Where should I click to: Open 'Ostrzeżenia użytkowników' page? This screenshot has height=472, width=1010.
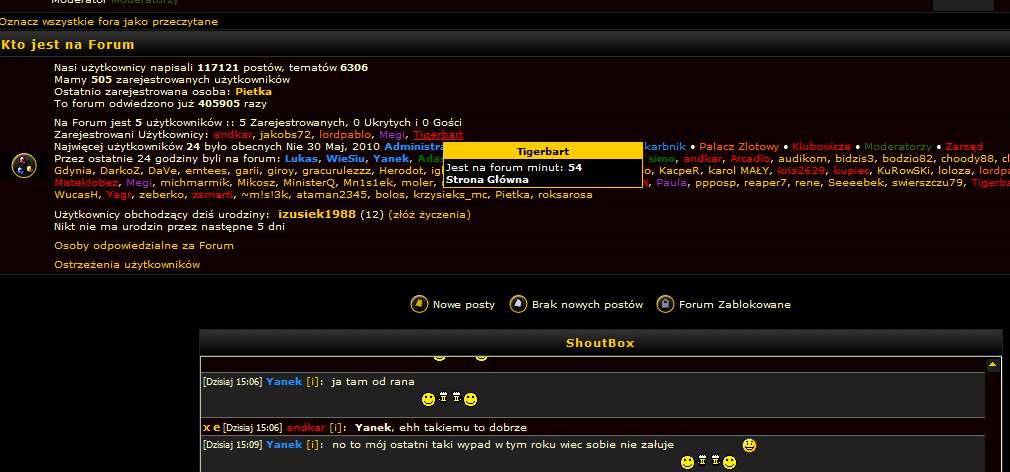(127, 265)
